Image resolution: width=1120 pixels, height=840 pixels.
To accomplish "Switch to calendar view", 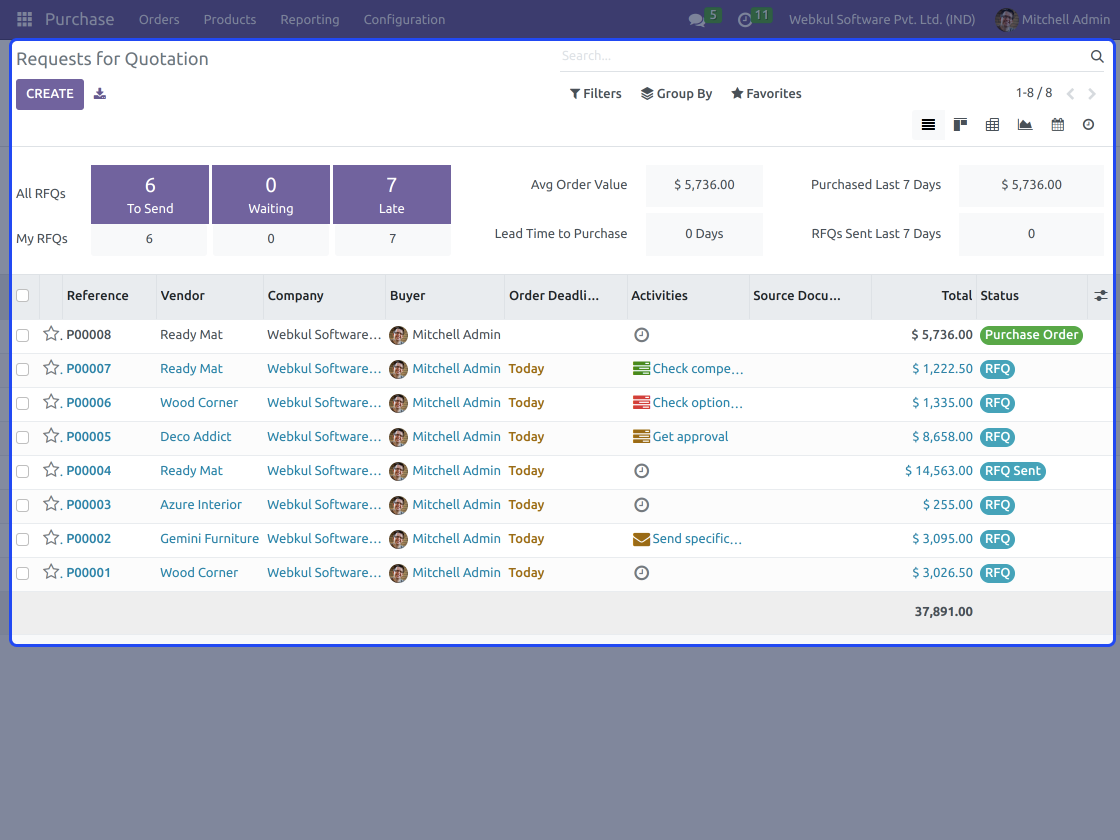I will pos(1057,125).
